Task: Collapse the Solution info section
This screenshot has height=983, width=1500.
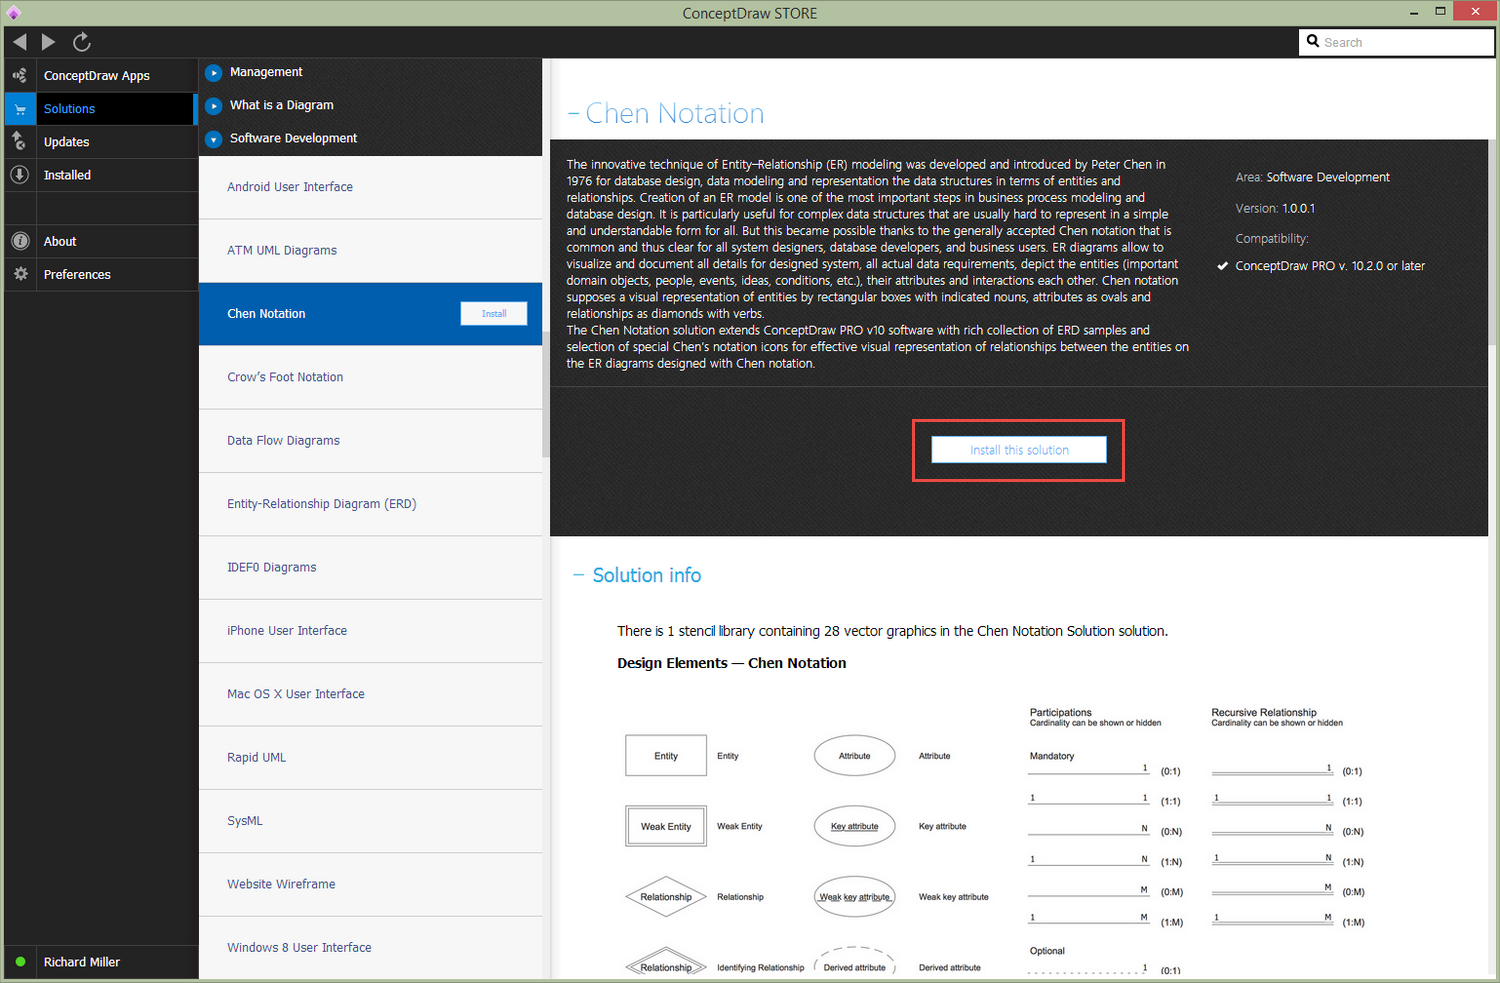Action: 578,575
